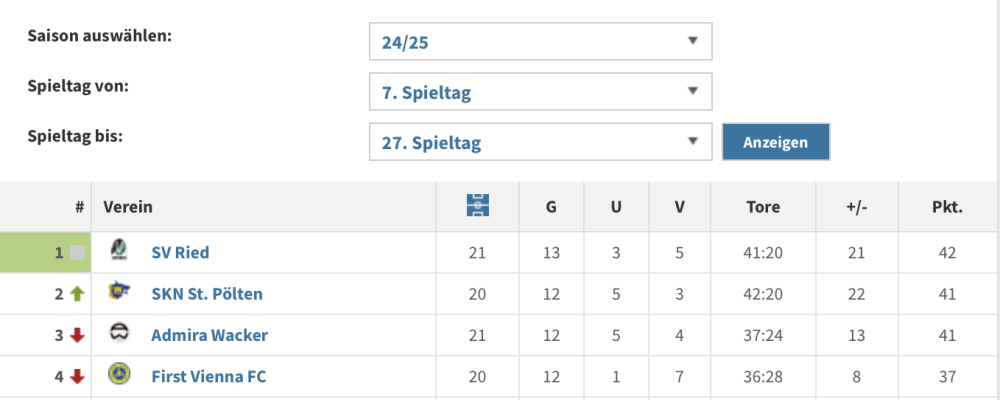Image resolution: width=1000 pixels, height=400 pixels.
Task: Follow the Admira Wacker link
Action: (209, 335)
